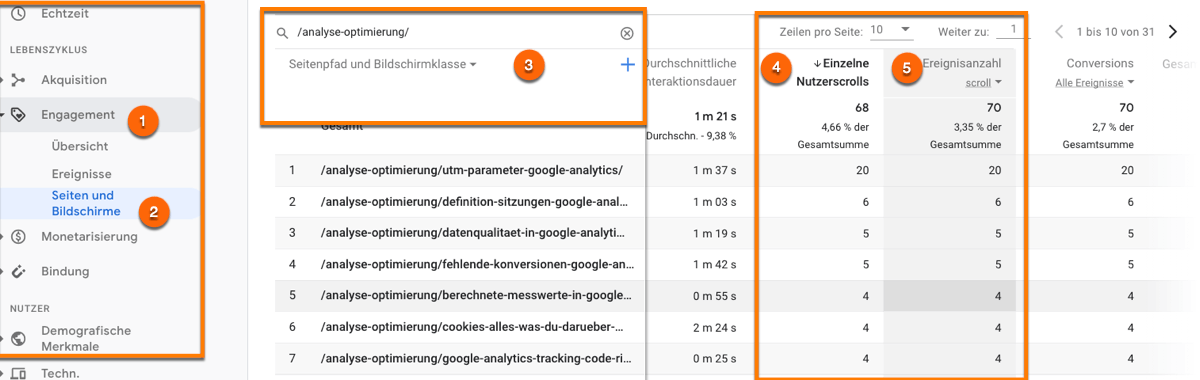The width and height of the screenshot is (1200, 380).
Task: Expand the Akquisition section
Action: pos(3,80)
